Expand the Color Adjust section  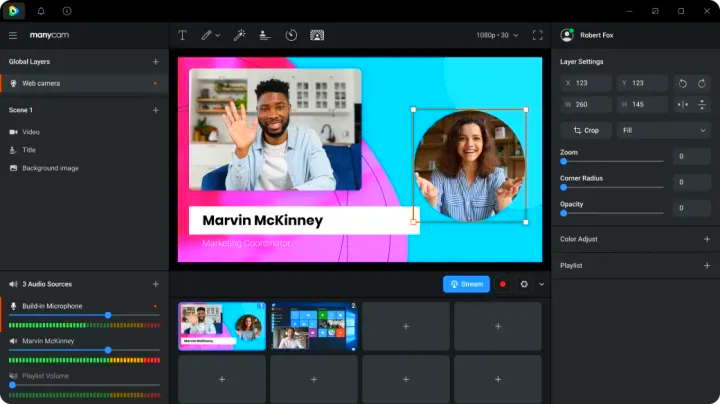coord(706,239)
